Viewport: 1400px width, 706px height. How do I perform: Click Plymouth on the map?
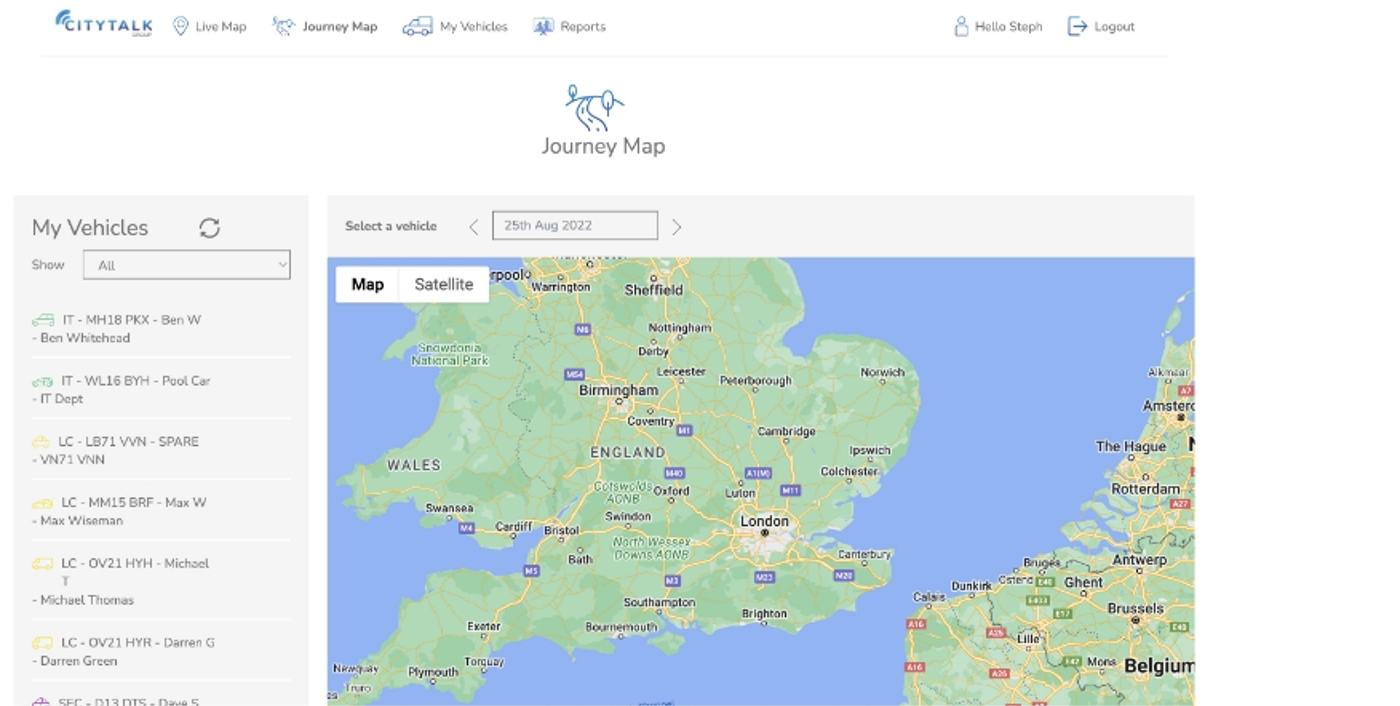433,672
